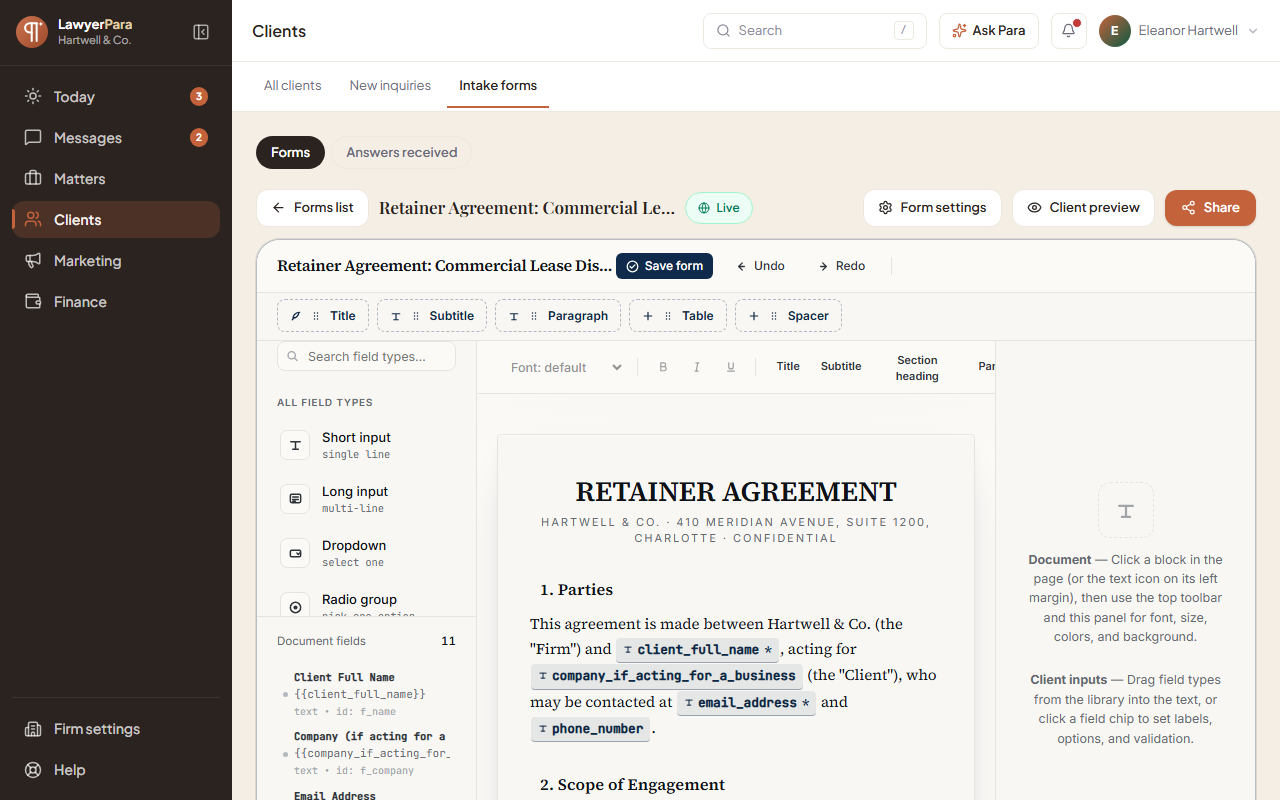
Task: Open the Font default dropdown
Action: [565, 367]
